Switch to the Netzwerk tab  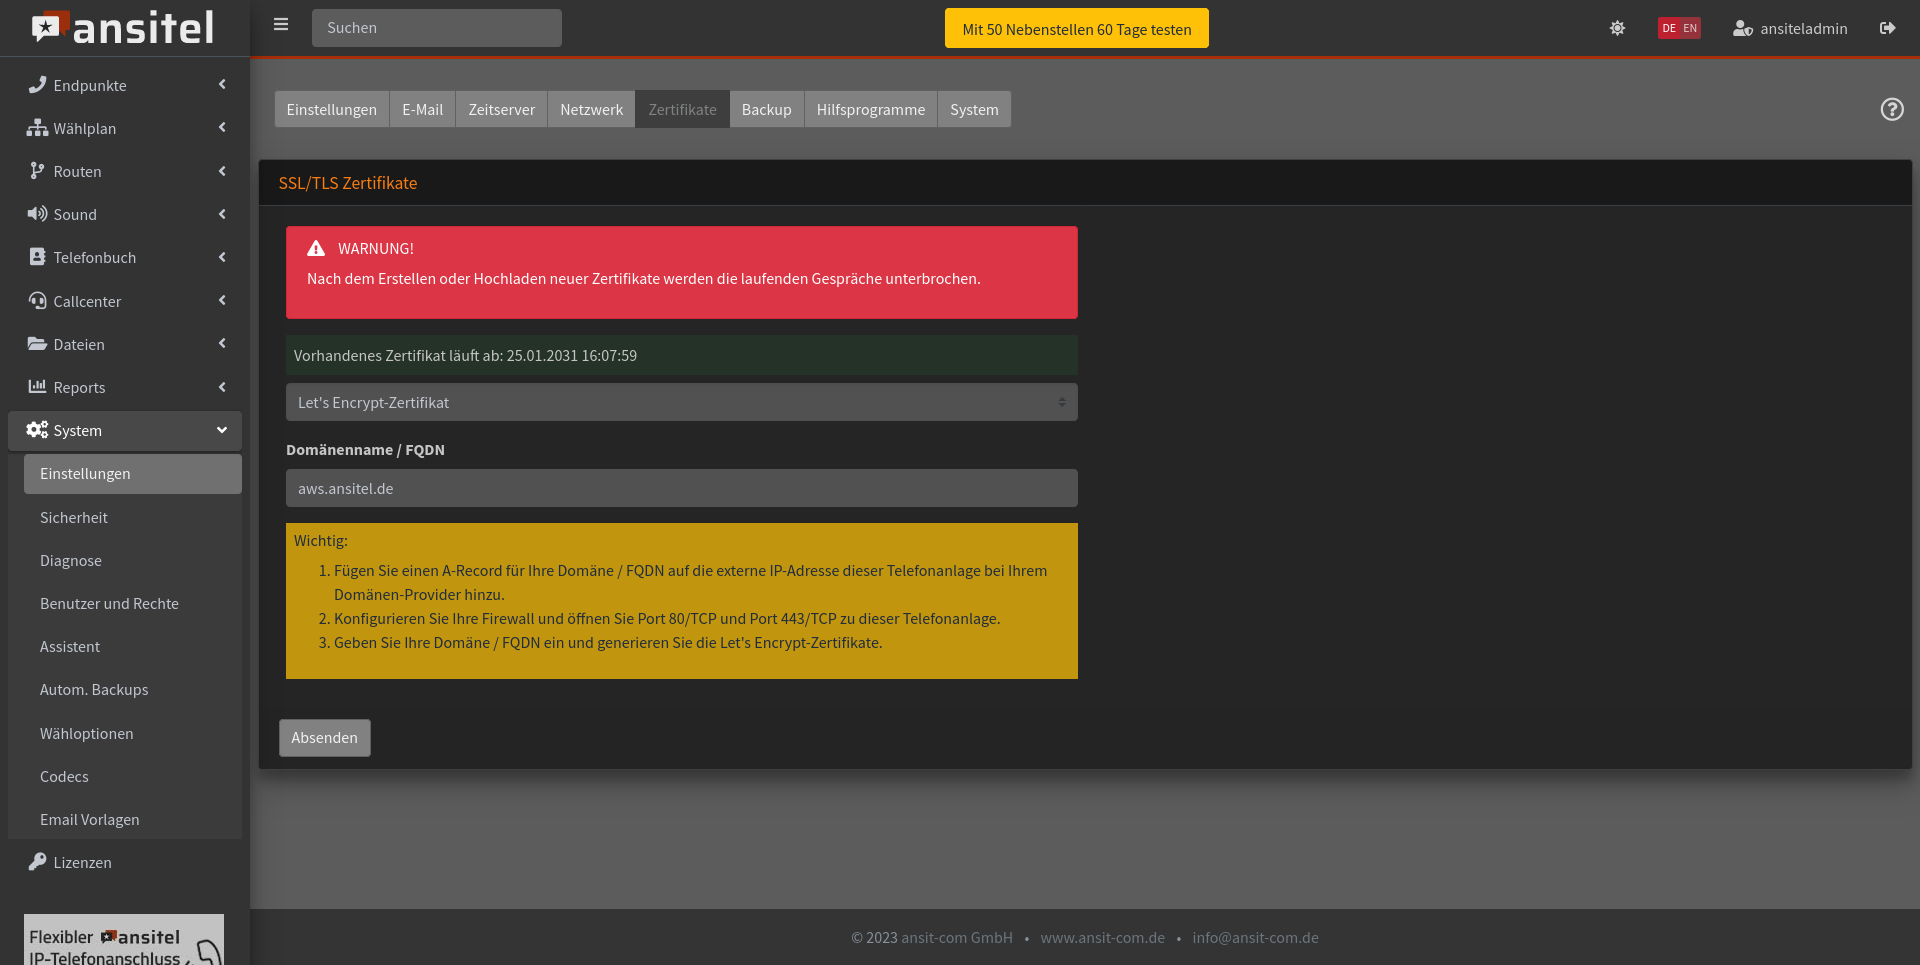coord(591,109)
